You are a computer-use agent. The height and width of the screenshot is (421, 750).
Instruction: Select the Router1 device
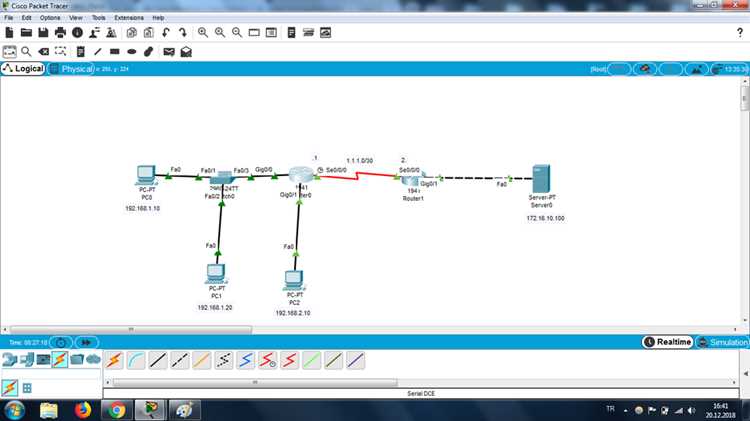pos(412,180)
